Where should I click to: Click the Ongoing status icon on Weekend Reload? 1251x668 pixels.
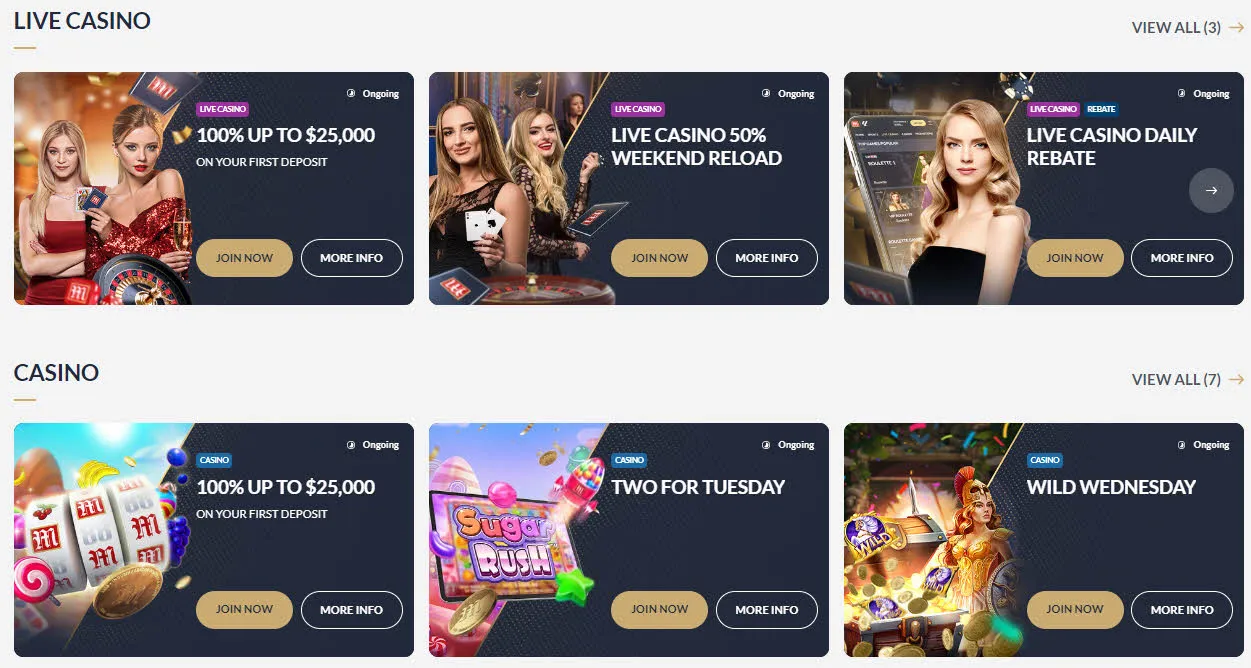[766, 94]
